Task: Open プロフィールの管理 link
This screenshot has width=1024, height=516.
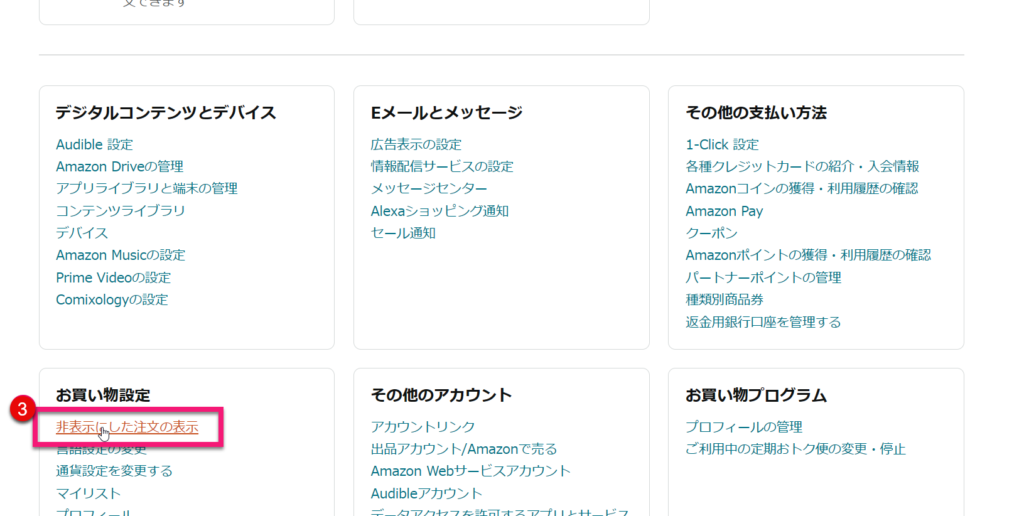Action: click(x=744, y=427)
